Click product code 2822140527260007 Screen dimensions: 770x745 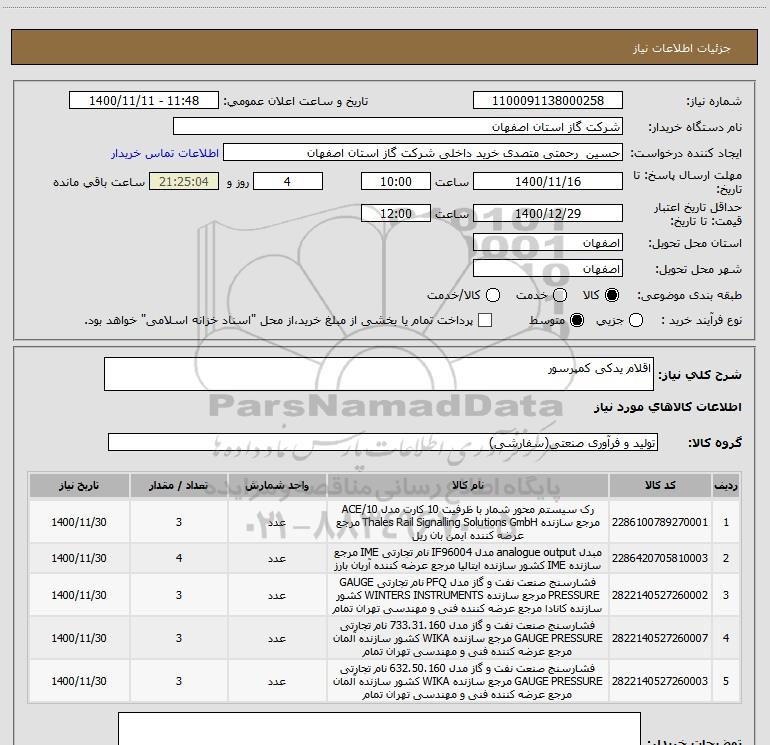click(660, 638)
